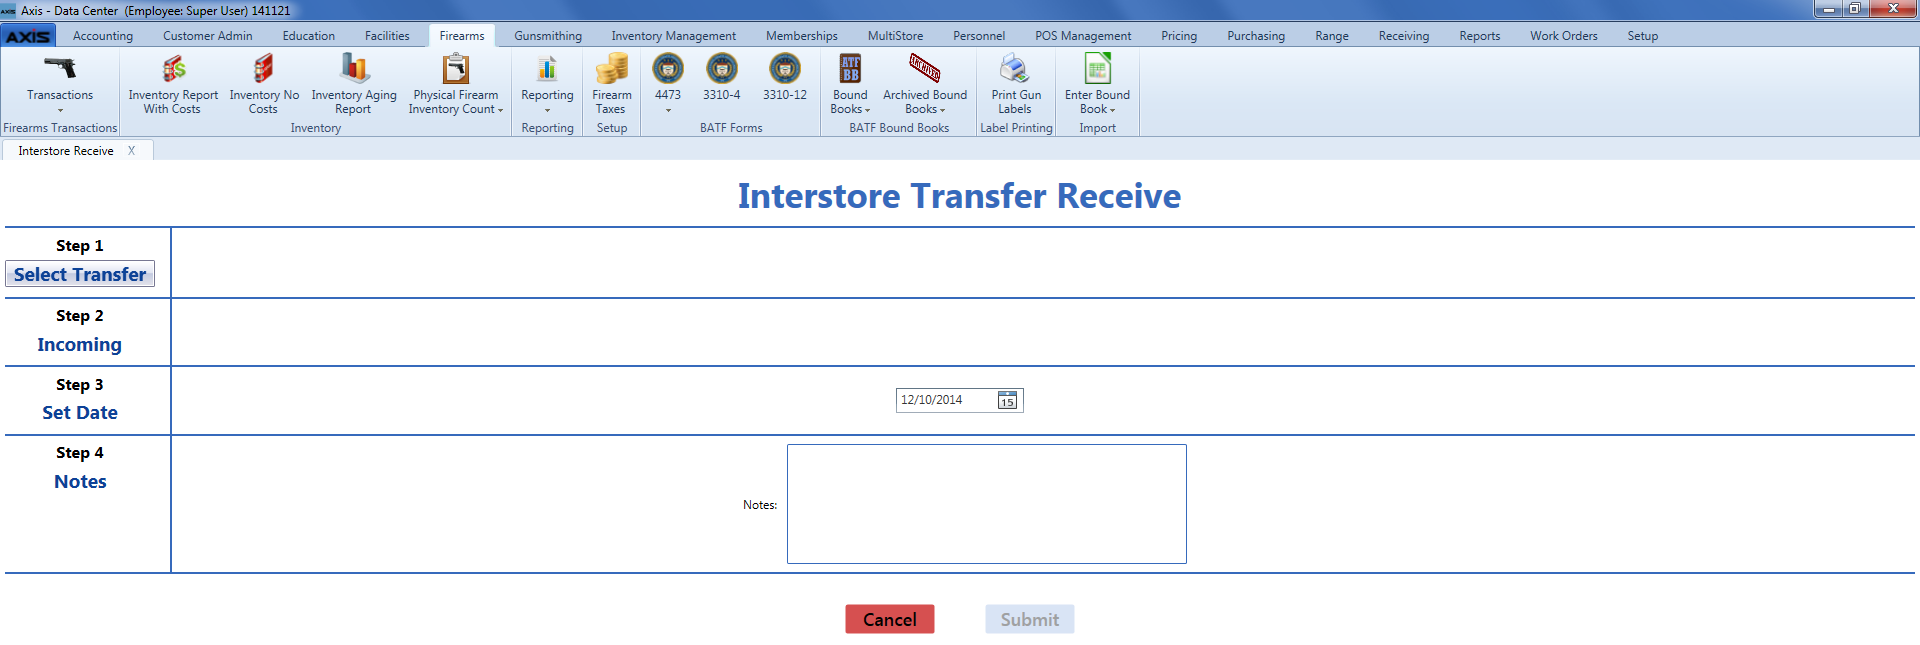The image size is (1920, 645).
Task: Open the Purchasing ribbon tab
Action: pos(1256,36)
